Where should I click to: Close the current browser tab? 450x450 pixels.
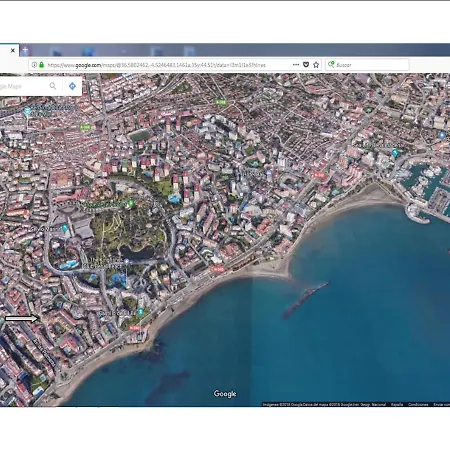point(13,50)
